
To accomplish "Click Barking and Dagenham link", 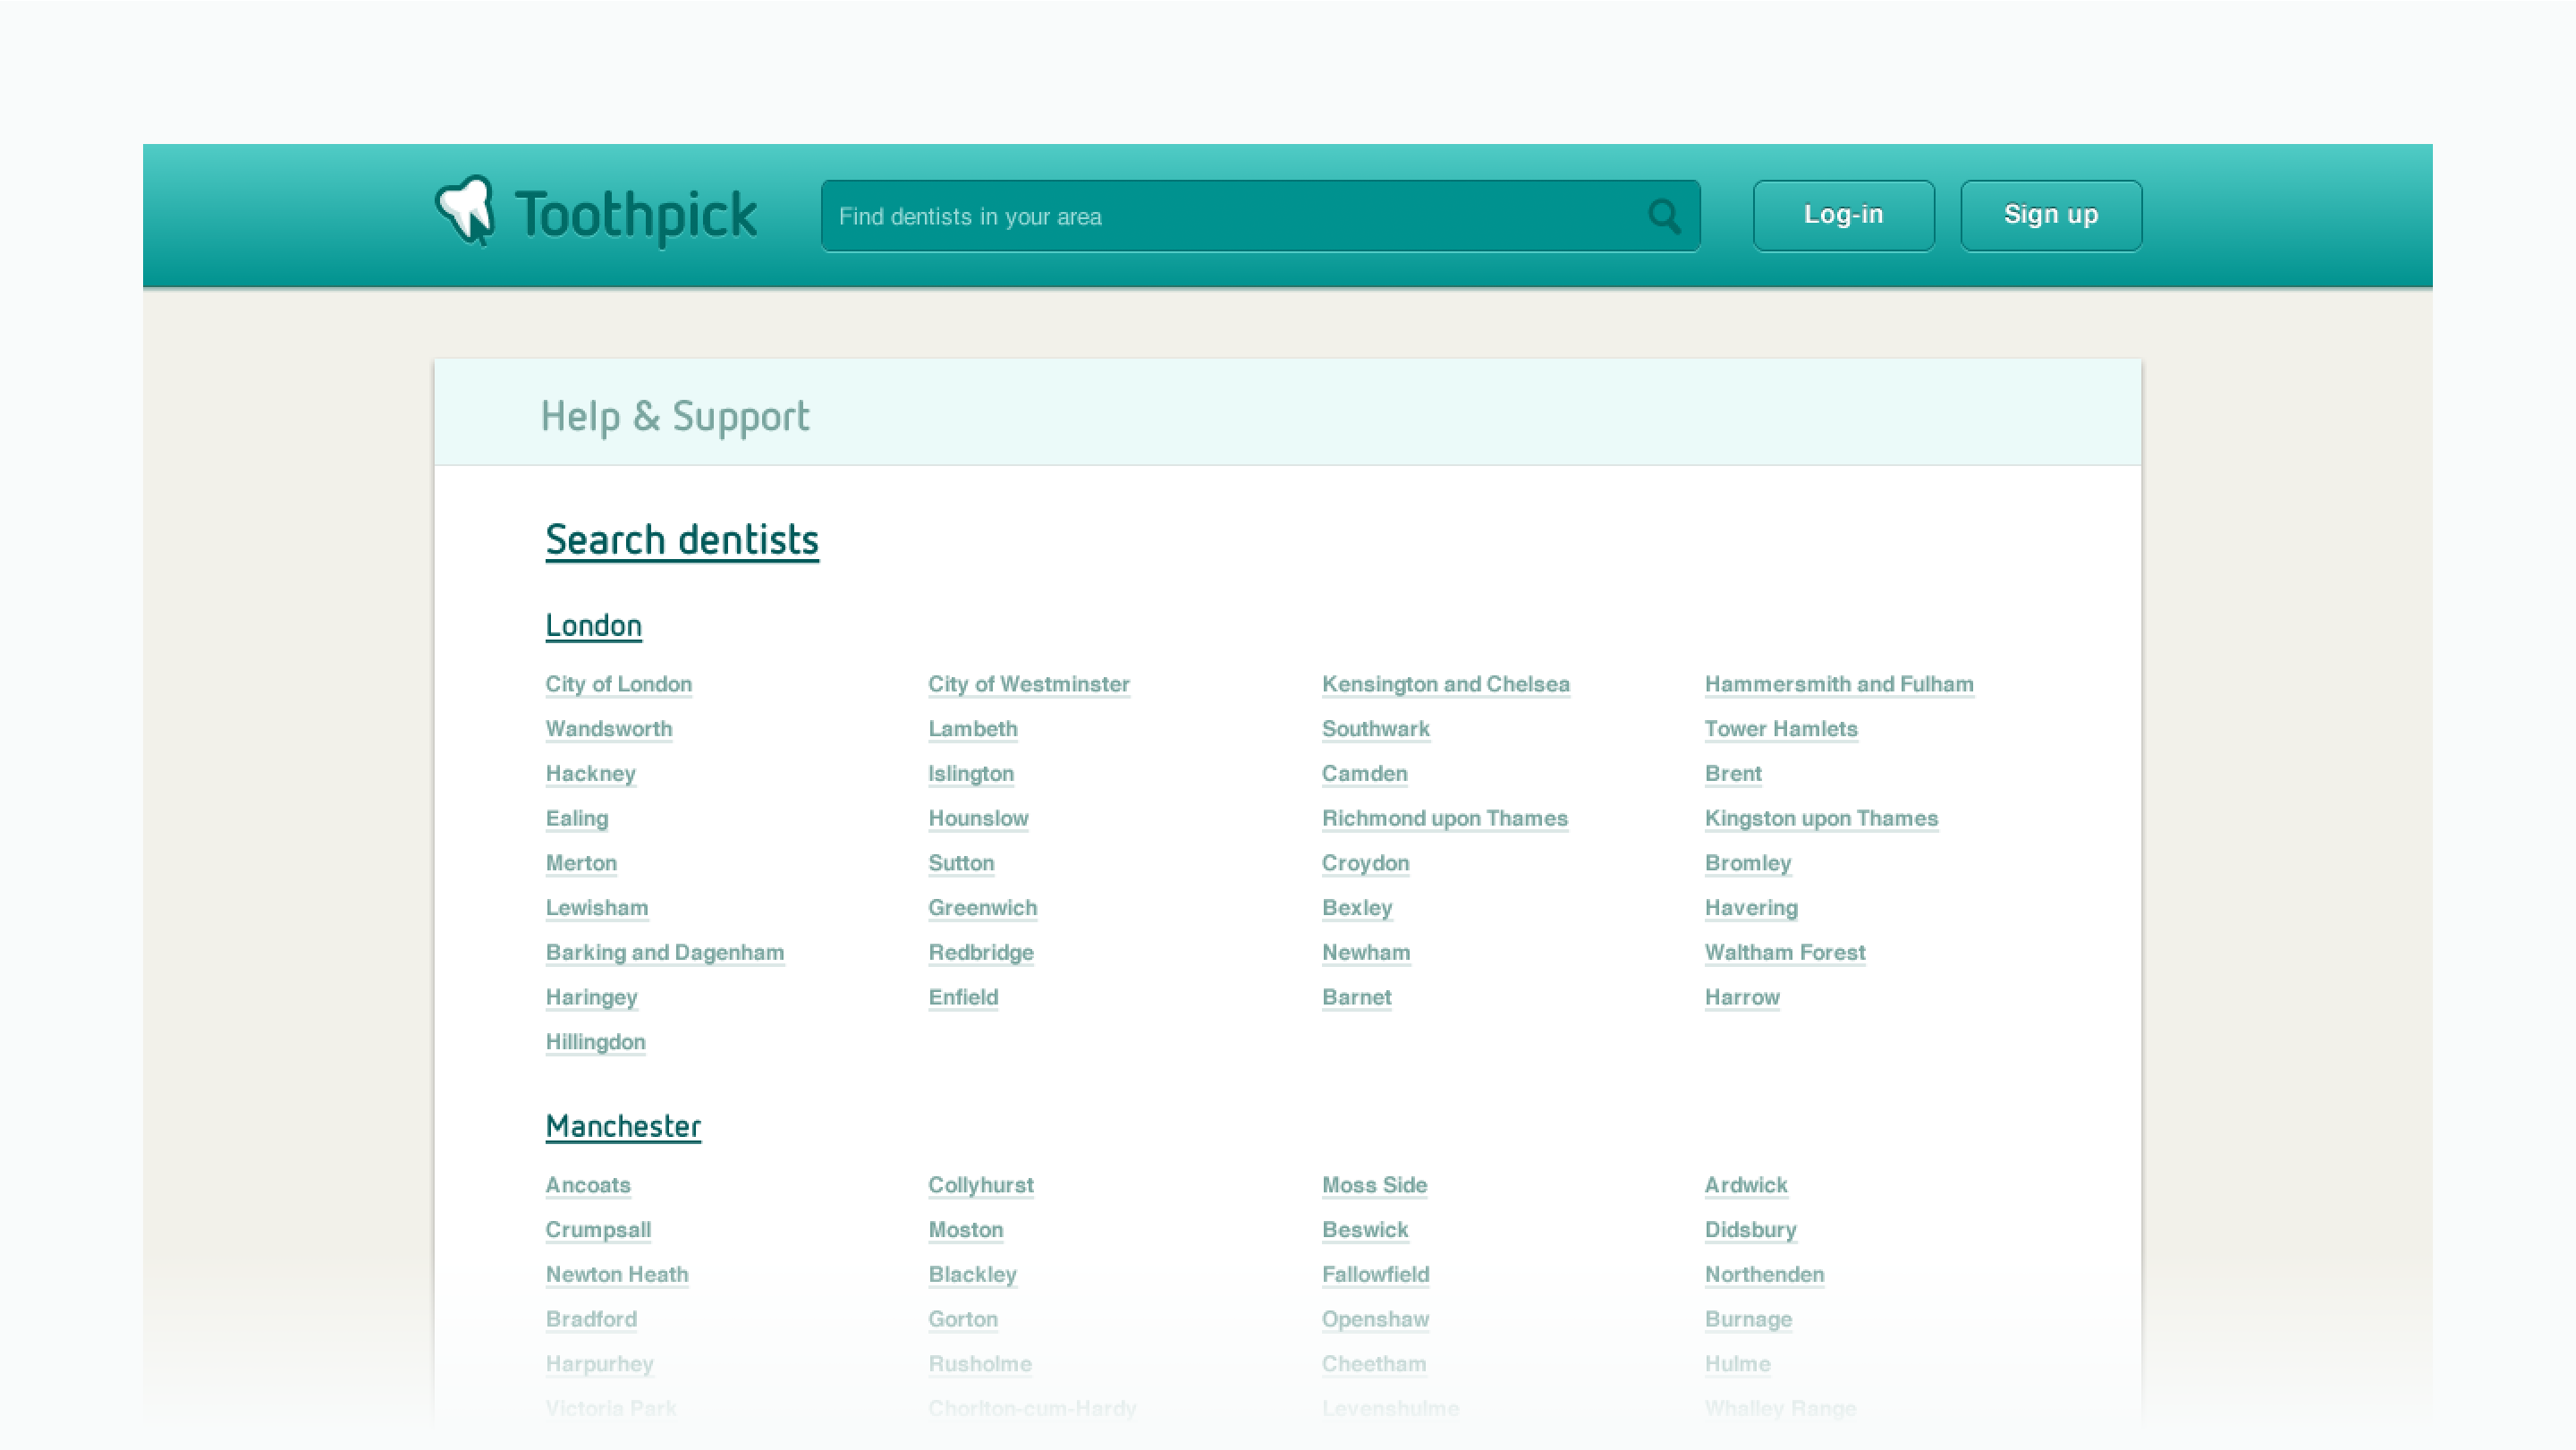I will click(664, 952).
